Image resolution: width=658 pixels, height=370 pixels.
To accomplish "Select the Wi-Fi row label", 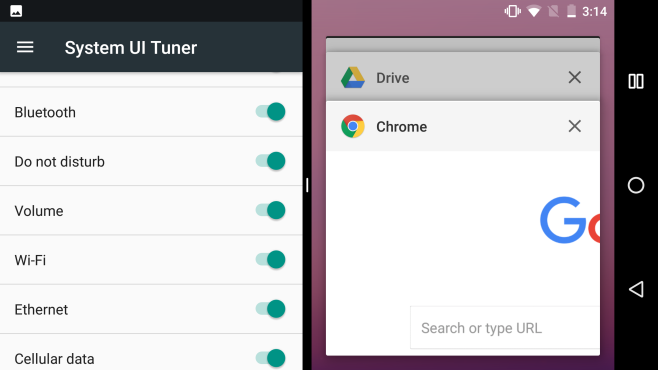I will [30, 260].
